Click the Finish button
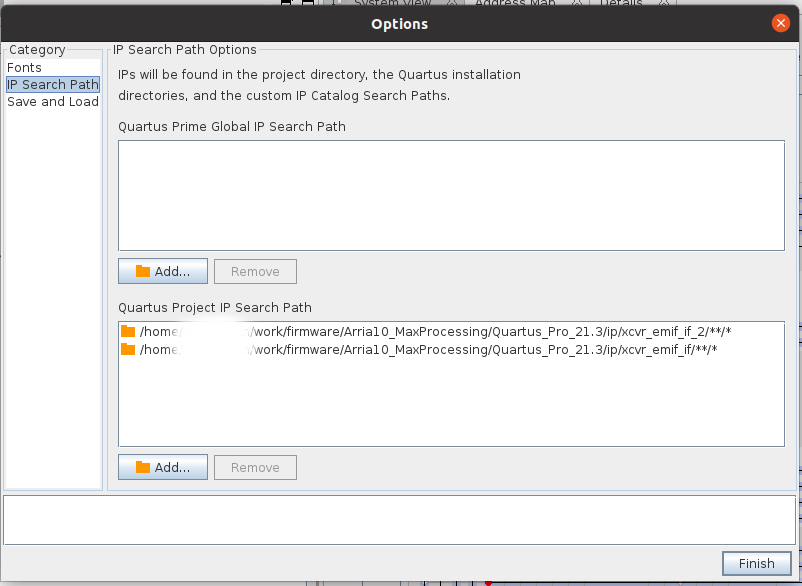This screenshot has height=586, width=802. coord(756,564)
